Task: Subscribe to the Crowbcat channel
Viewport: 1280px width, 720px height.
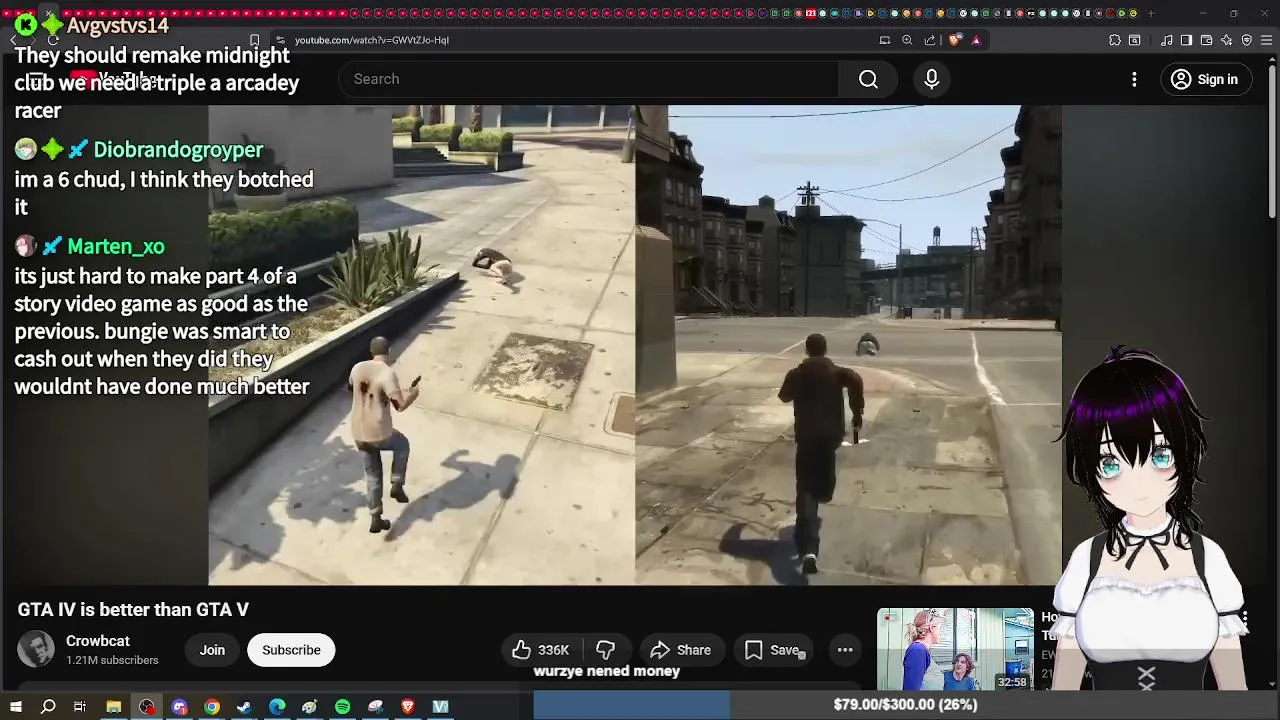Action: click(291, 650)
